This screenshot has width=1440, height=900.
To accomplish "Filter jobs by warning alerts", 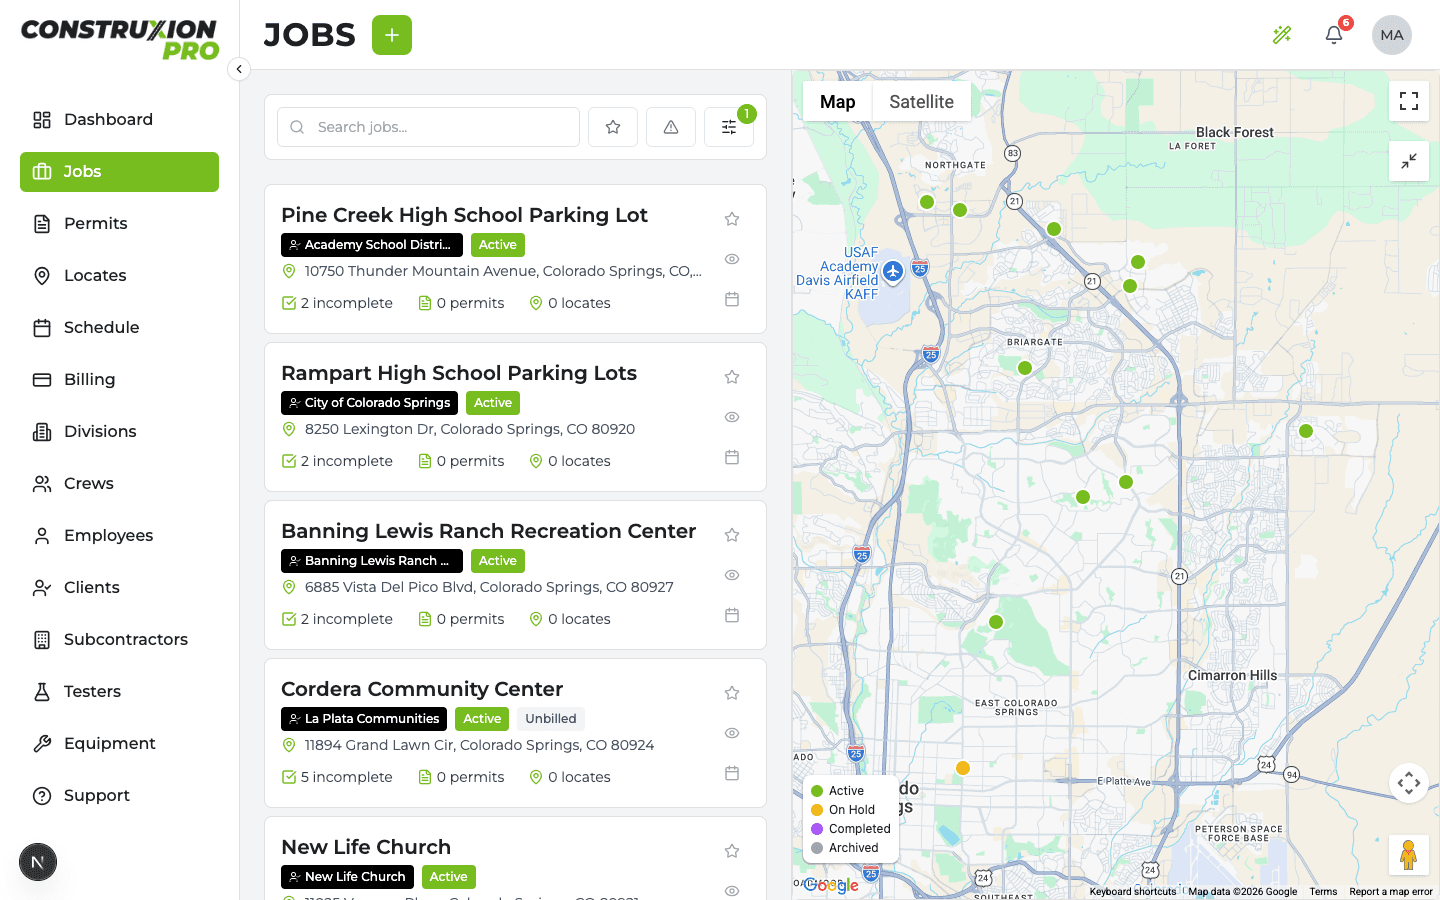I will (671, 127).
